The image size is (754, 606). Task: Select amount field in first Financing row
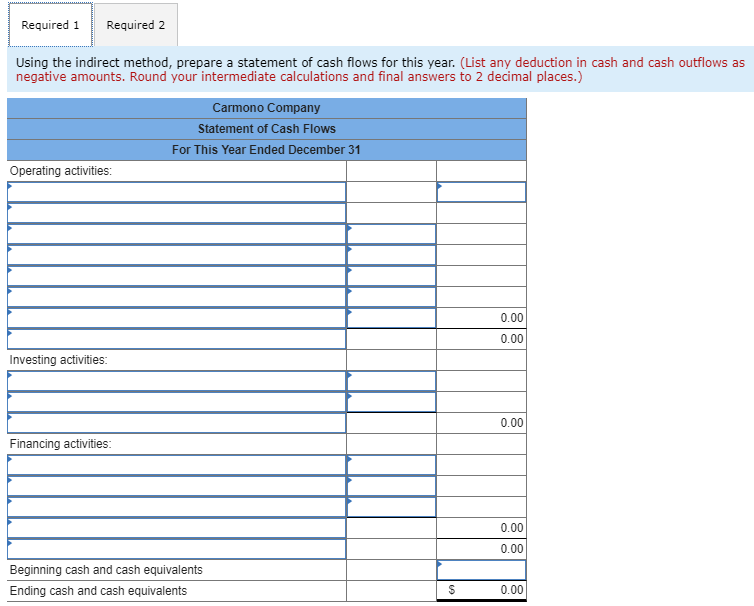[391, 465]
